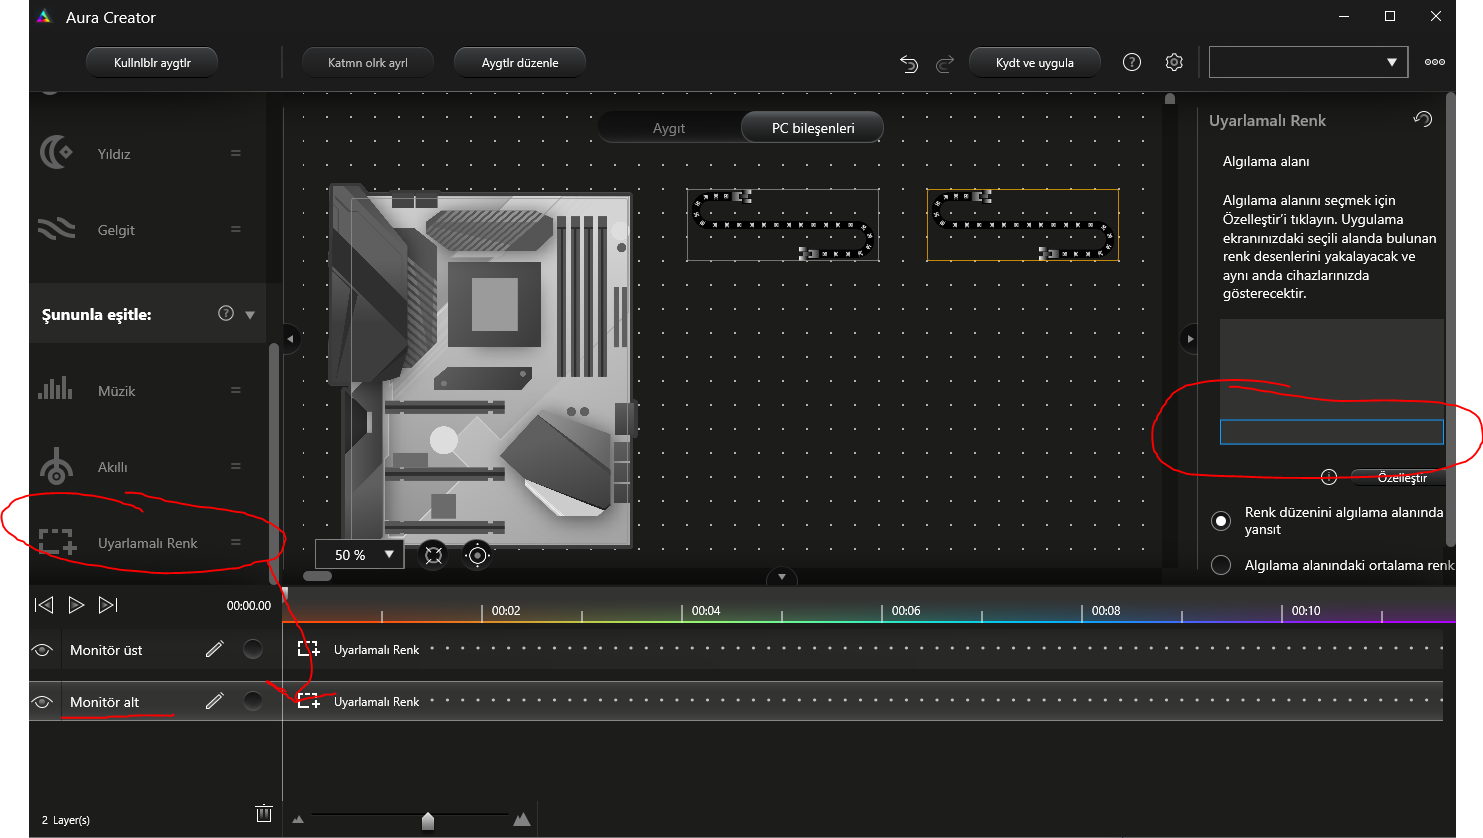Click the redo arrow icon
Screen dimensions: 1483x838
click(x=945, y=63)
